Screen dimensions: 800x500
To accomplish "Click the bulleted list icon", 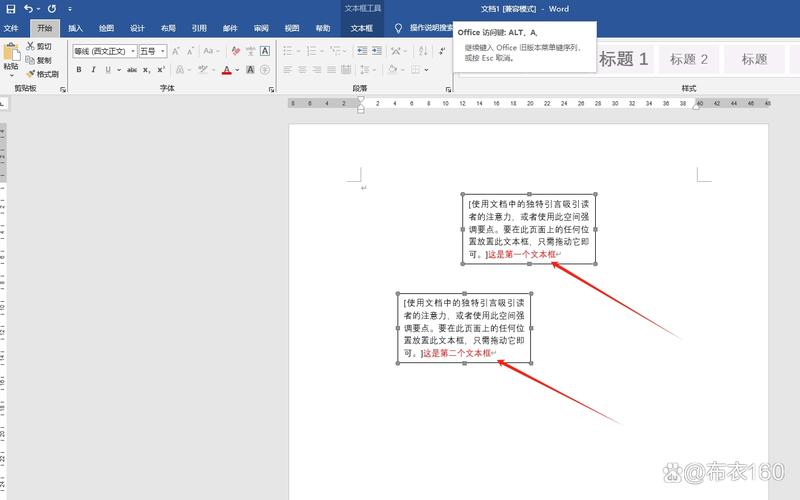I will click(x=288, y=51).
